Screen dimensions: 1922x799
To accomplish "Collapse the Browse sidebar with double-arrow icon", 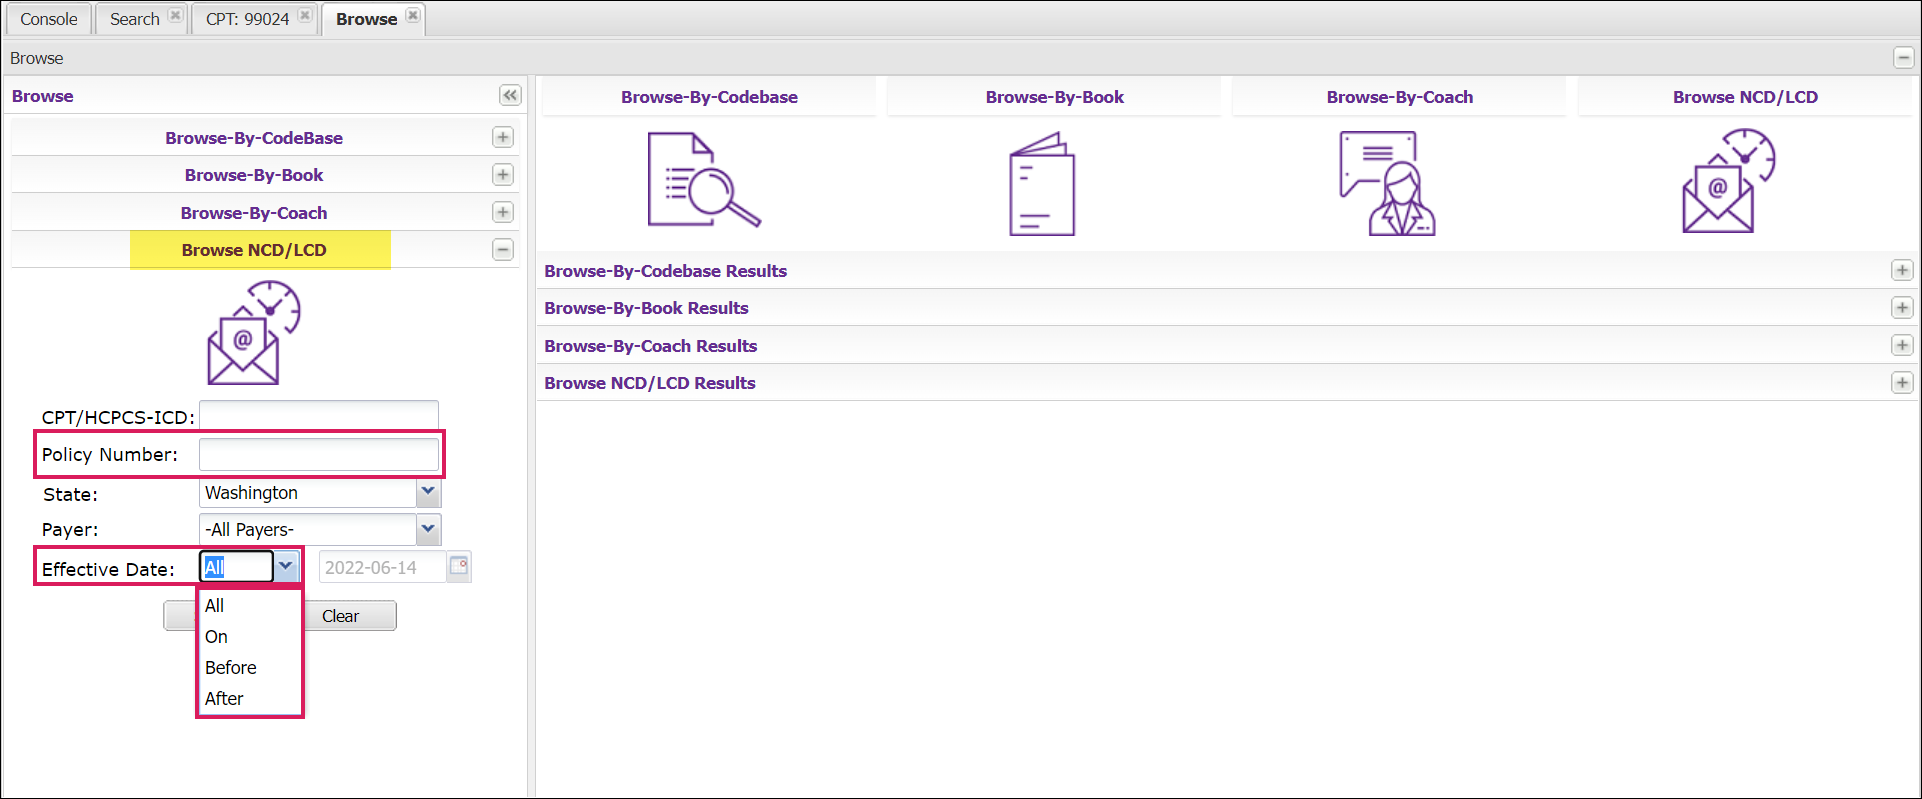I will (x=510, y=96).
